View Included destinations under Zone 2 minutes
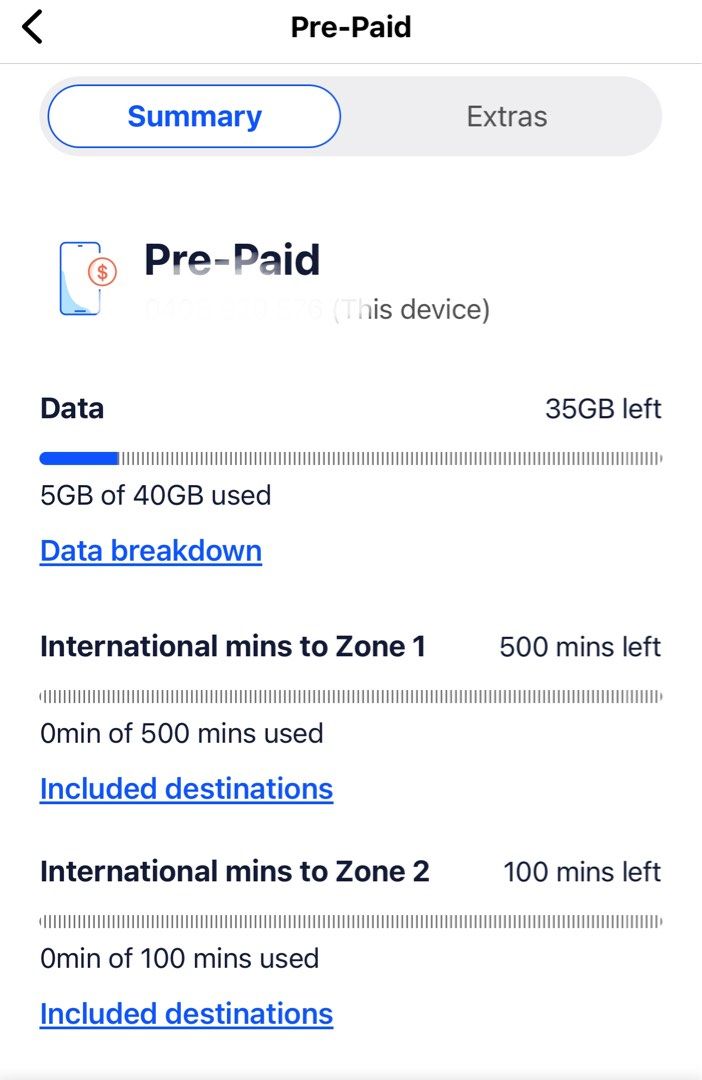The width and height of the screenshot is (702, 1080). 186,1014
